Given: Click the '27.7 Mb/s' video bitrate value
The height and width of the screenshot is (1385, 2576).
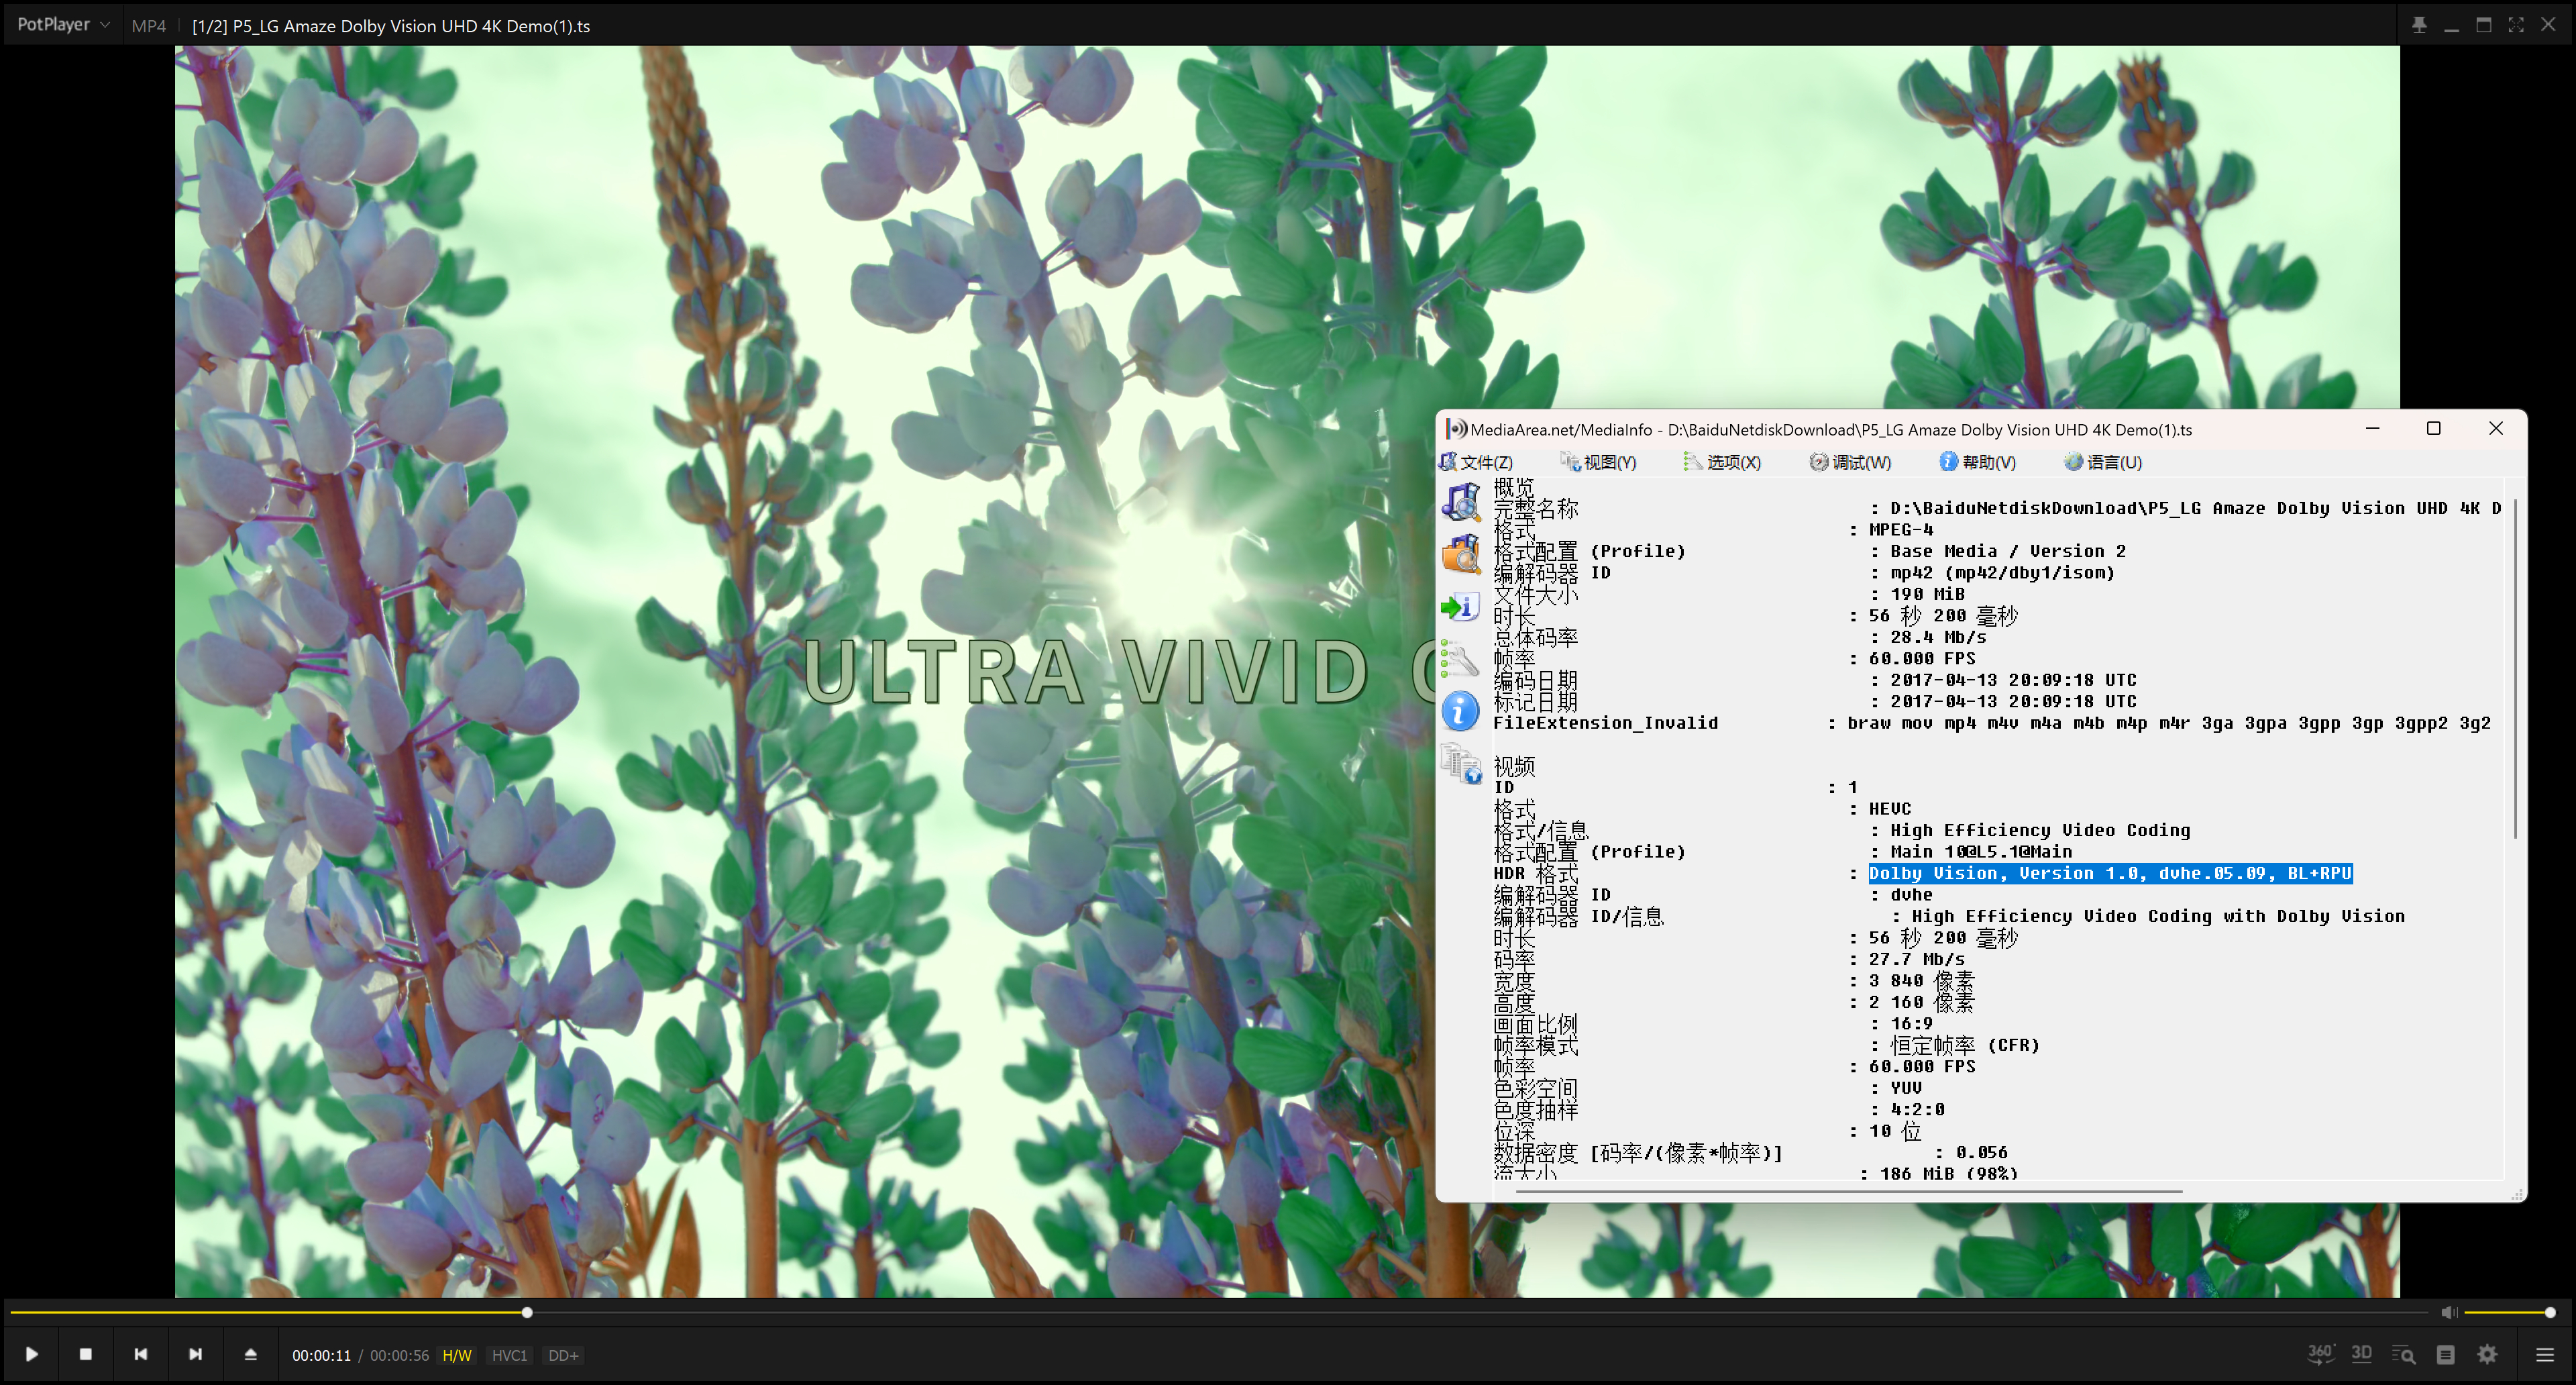Looking at the screenshot, I should click(1916, 958).
